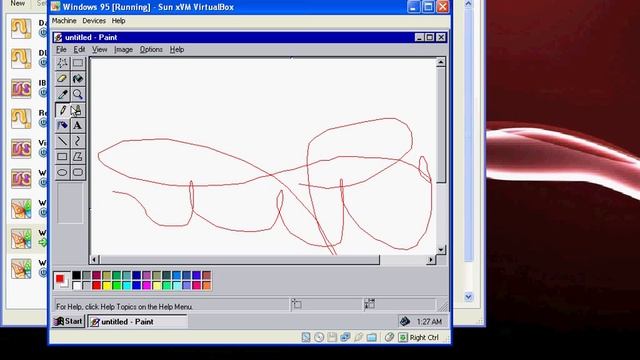This screenshot has width=640, height=360.
Task: Pick the white color swatch
Action: [x=76, y=285]
